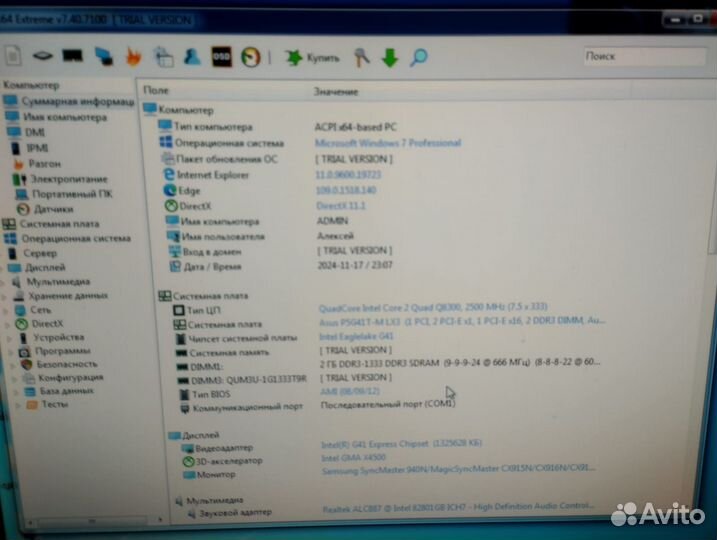Open the OSD panel toolbar icon
The image size is (717, 540).
pyautogui.click(x=223, y=57)
